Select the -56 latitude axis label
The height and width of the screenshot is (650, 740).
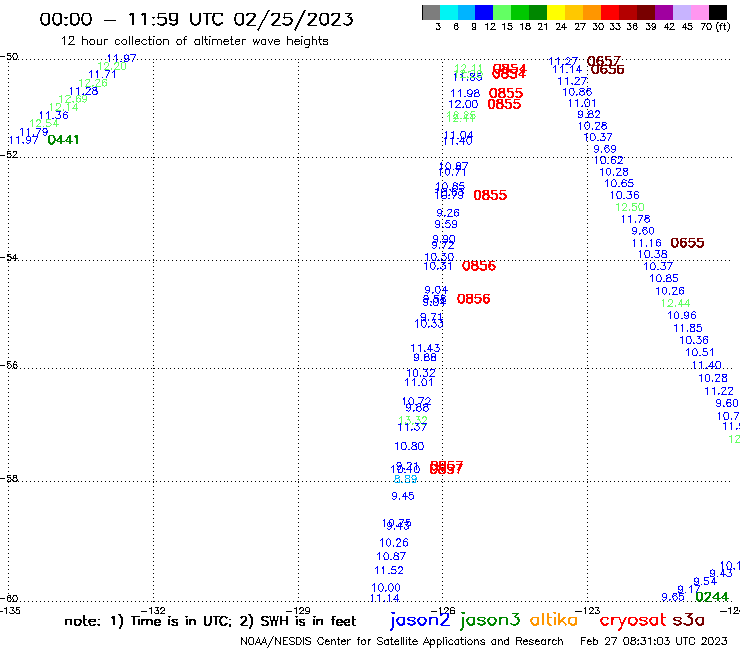[9, 365]
